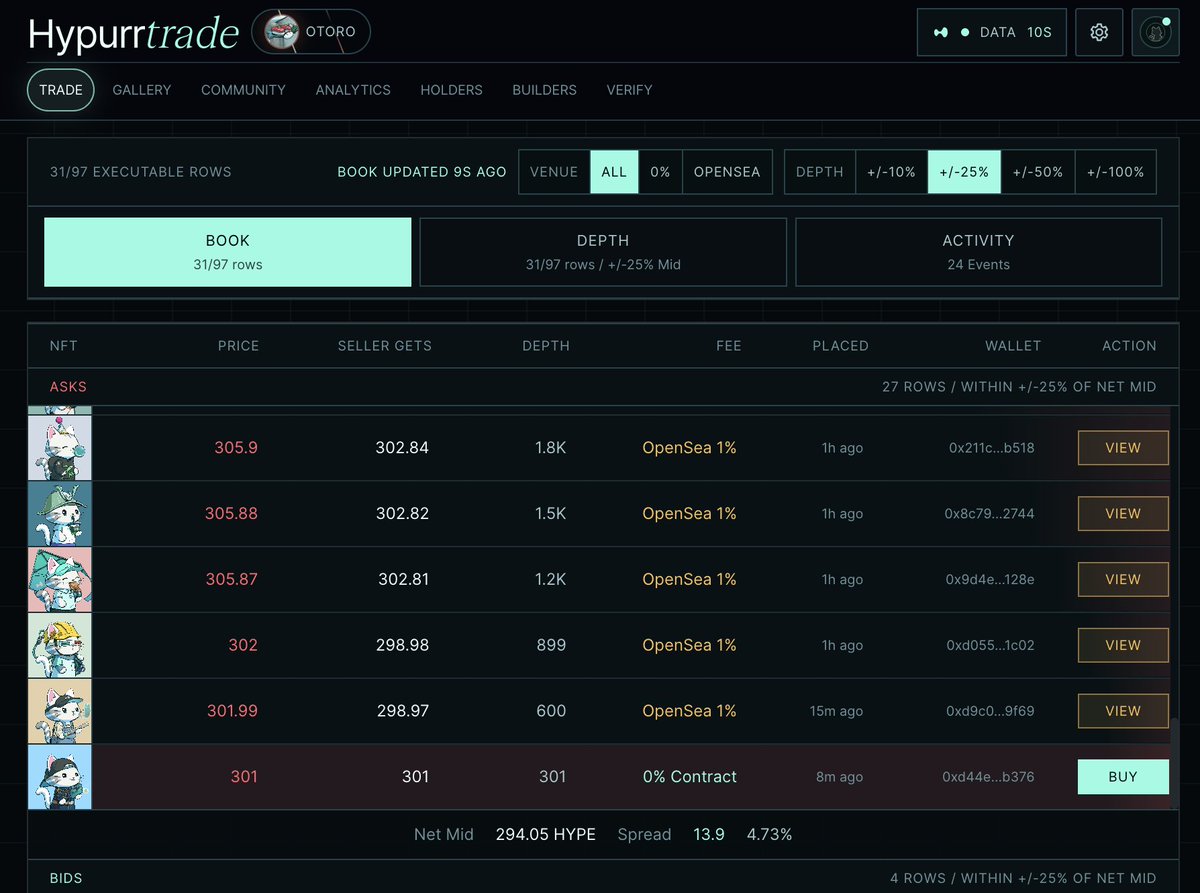Open the NFT thumbnail priced 305.9

coord(60,448)
